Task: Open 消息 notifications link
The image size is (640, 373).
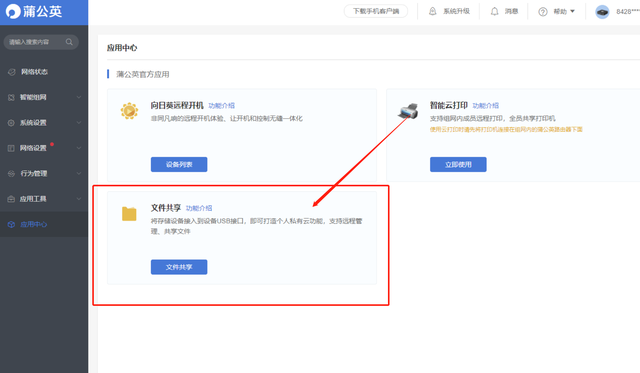Action: pyautogui.click(x=511, y=11)
